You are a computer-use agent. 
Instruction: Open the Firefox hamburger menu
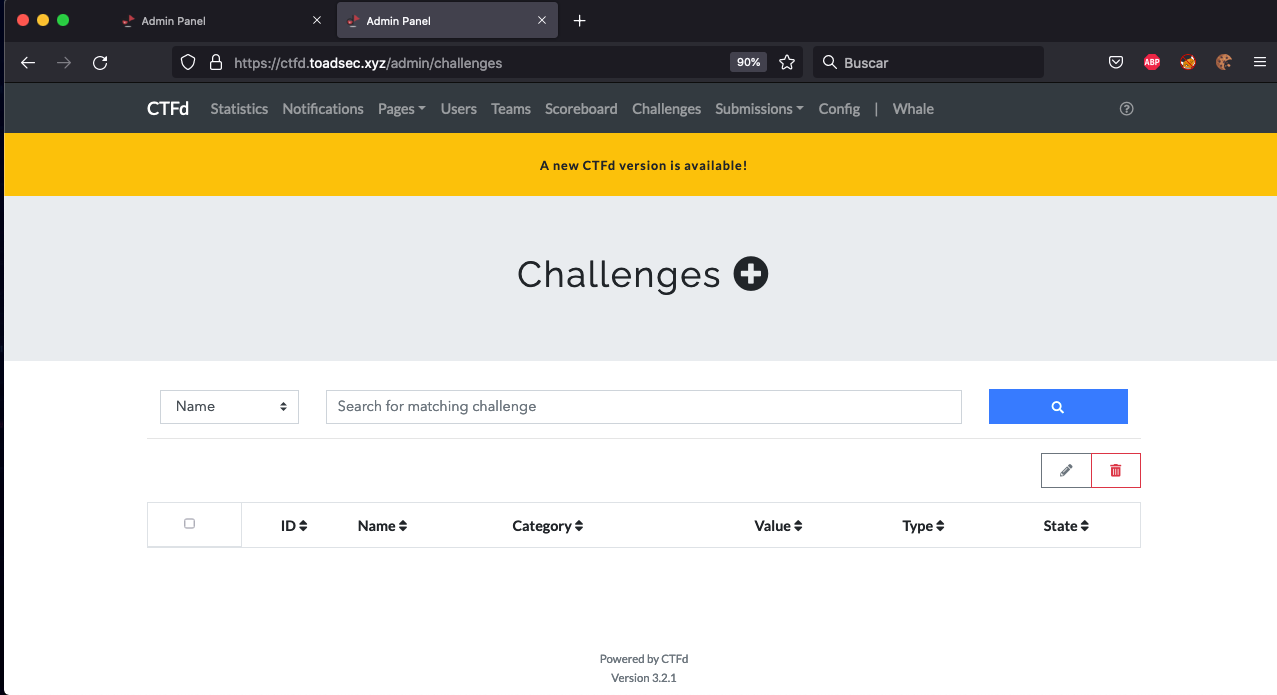[x=1260, y=62]
